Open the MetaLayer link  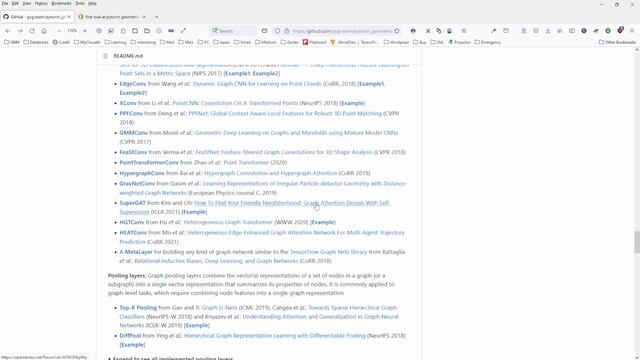(138, 252)
